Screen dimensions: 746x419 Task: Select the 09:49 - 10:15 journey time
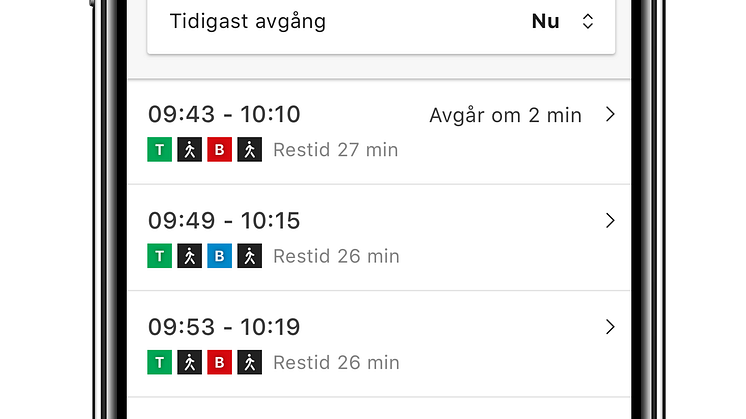224,221
